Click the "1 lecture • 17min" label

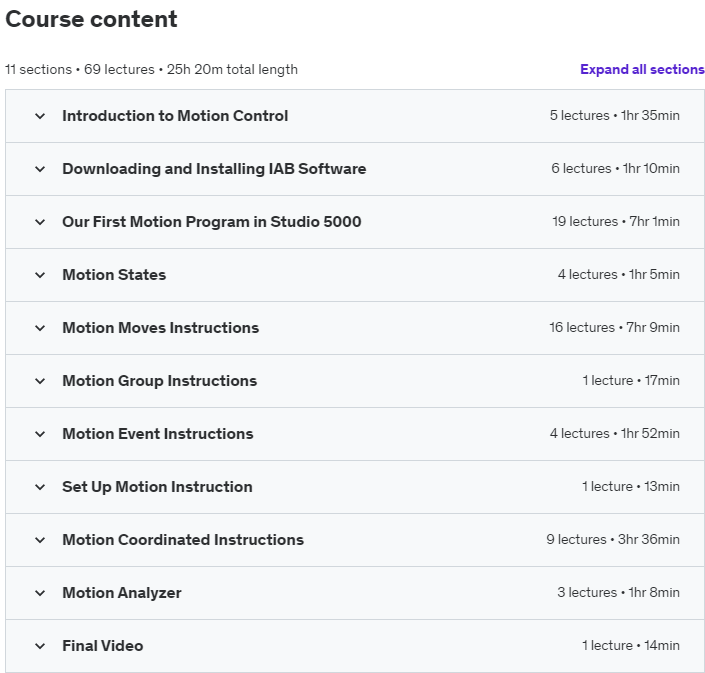click(x=630, y=381)
